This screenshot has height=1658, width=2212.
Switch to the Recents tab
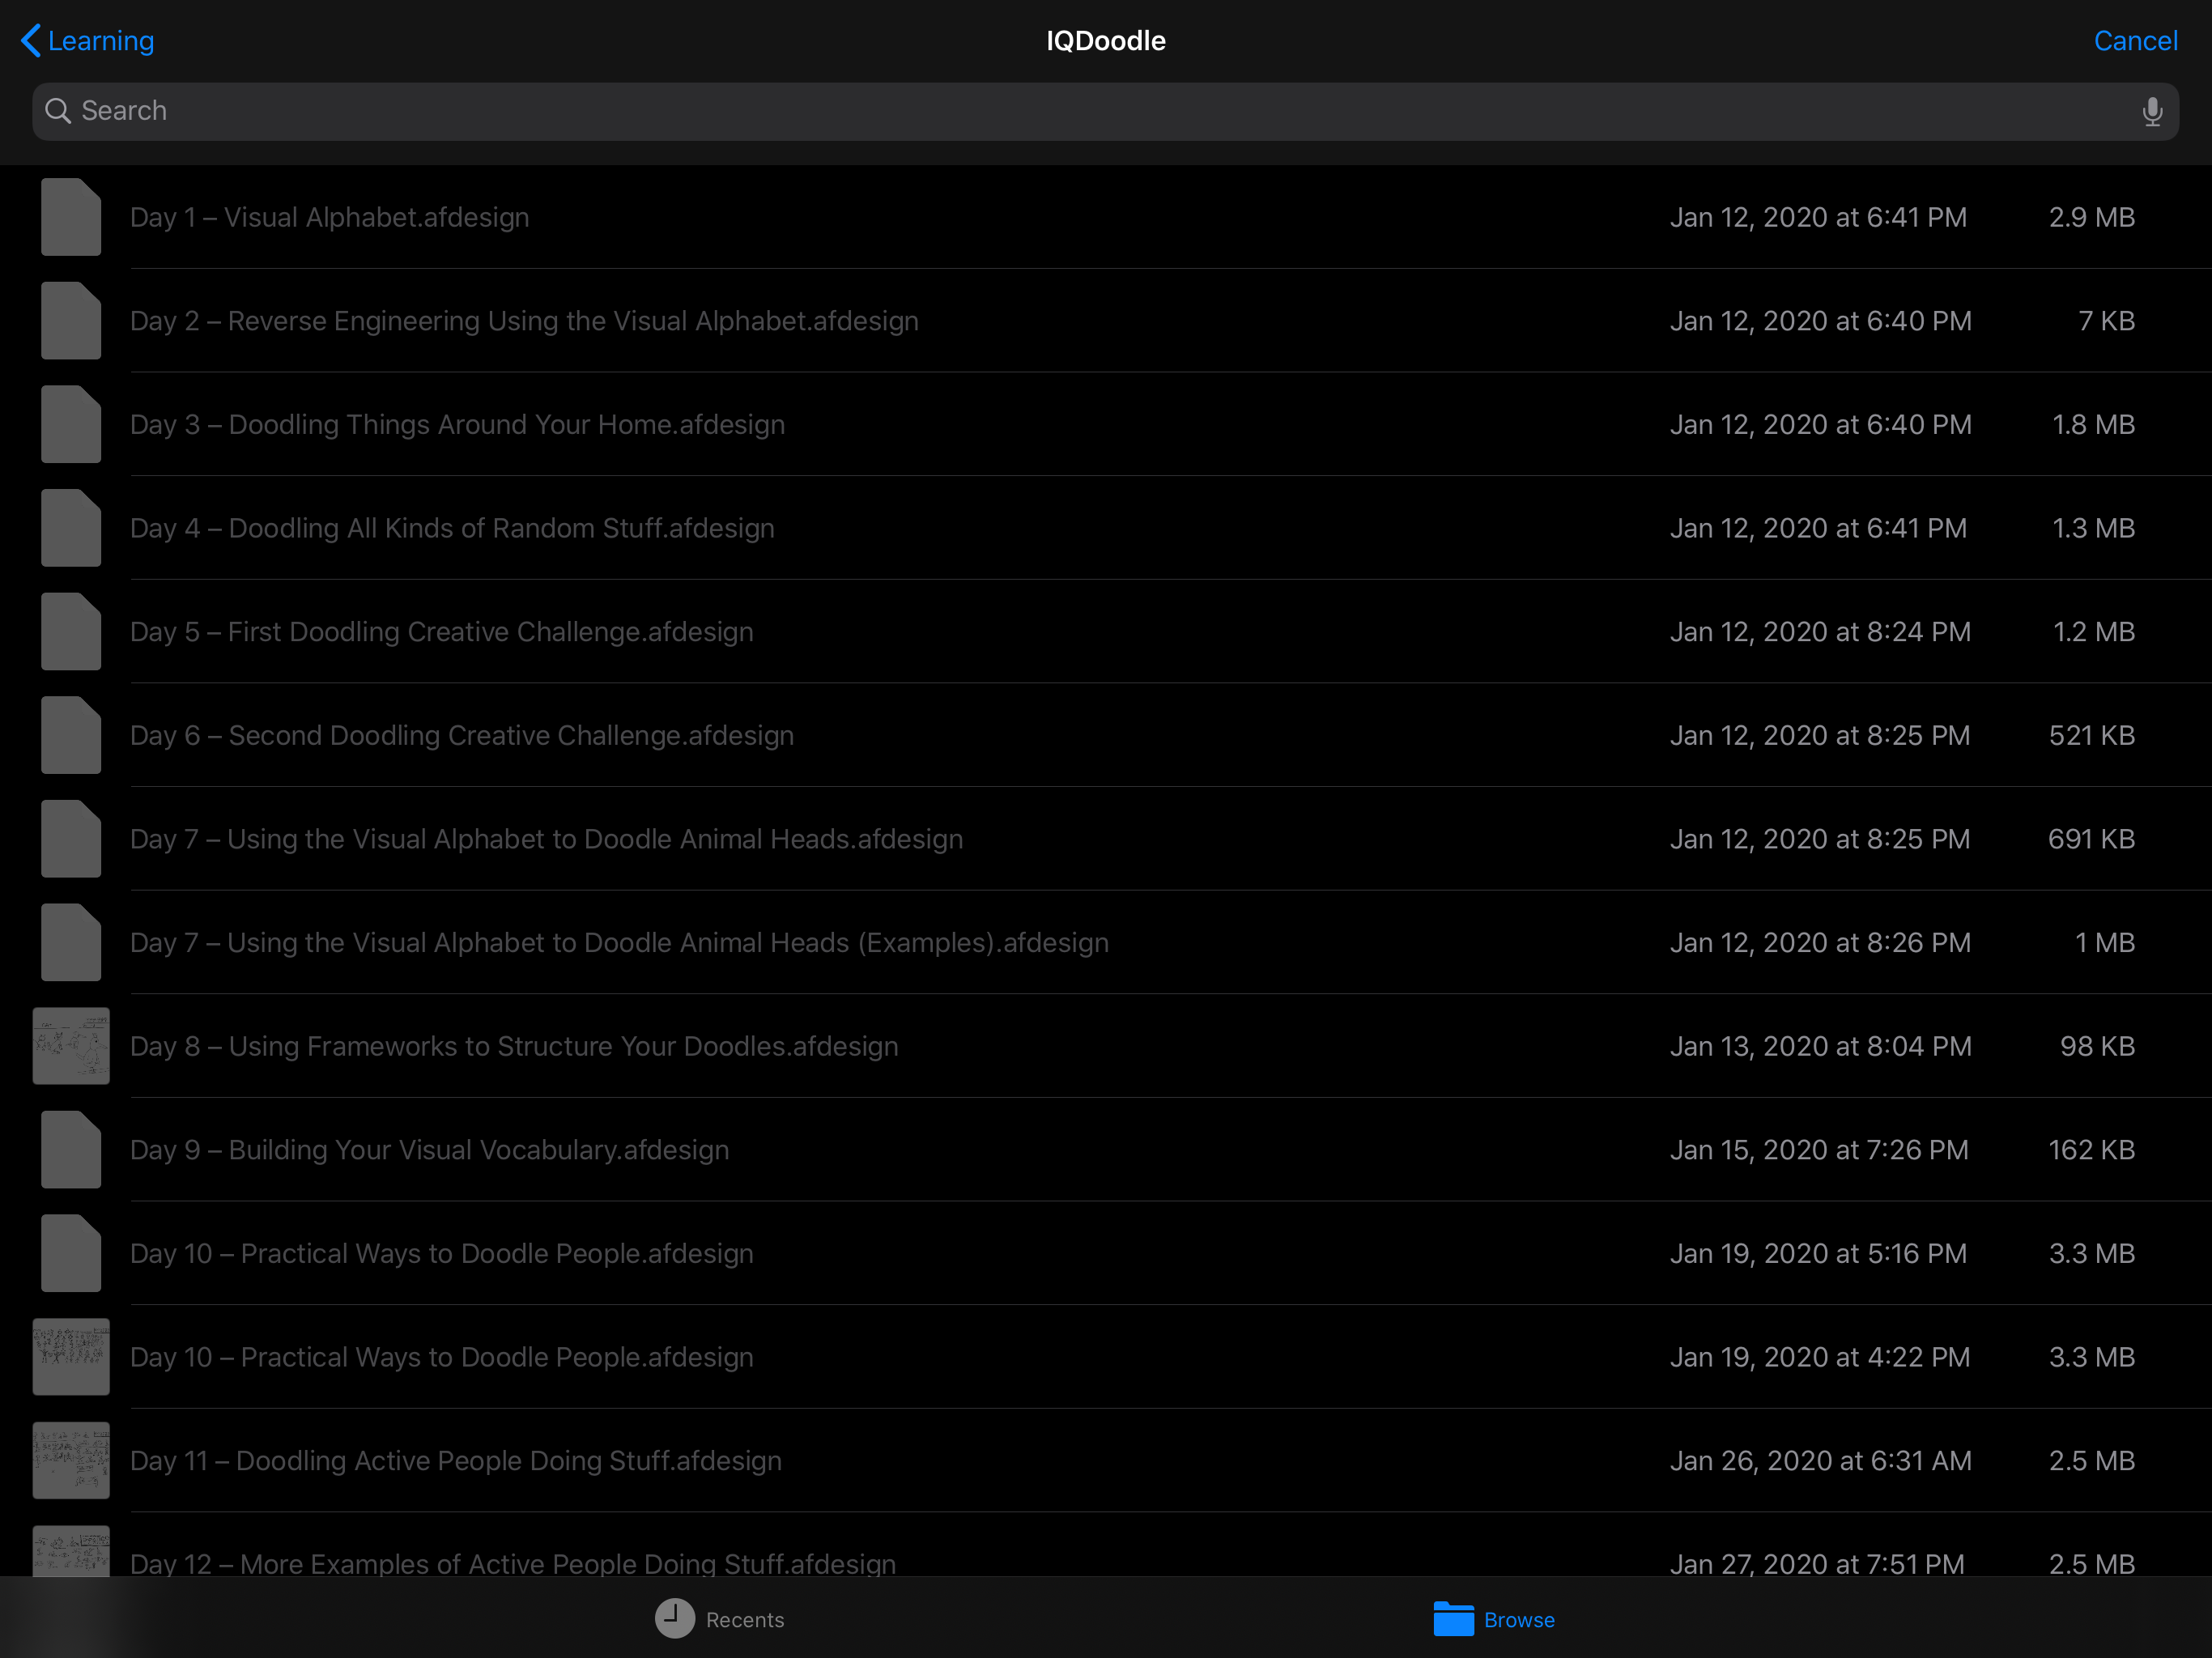click(x=719, y=1619)
